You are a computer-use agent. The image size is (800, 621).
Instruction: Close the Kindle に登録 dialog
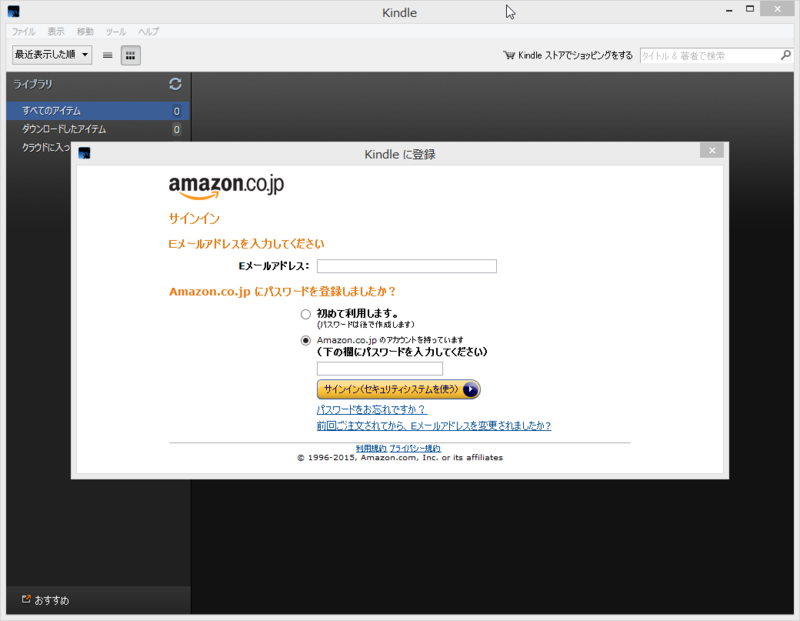(712, 151)
